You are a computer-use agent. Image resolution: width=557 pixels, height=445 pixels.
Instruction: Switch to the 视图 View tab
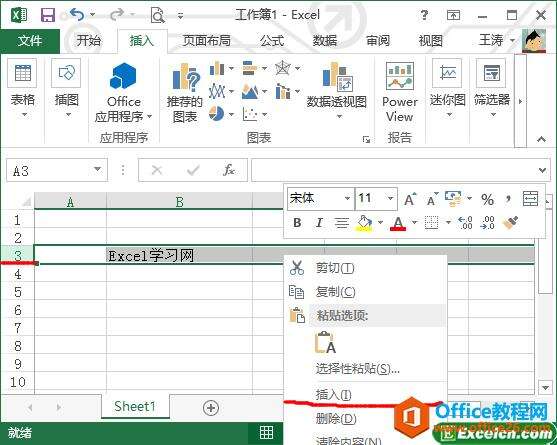point(431,41)
